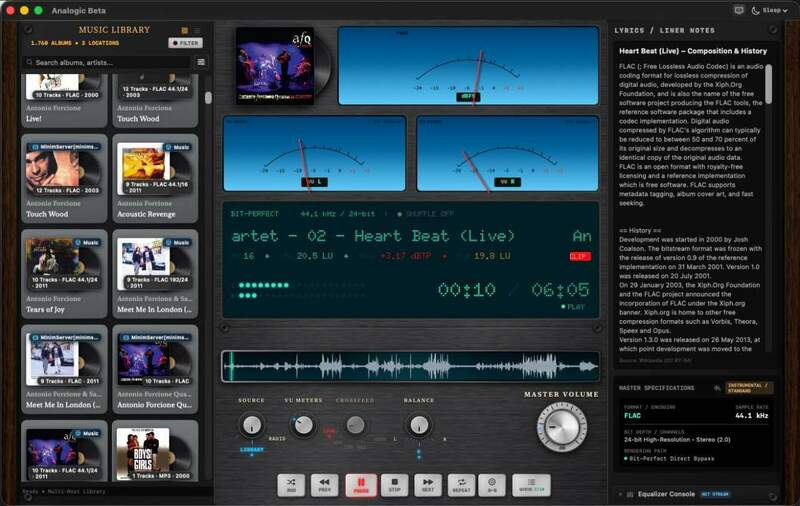Turn the VU METERS knob
The image size is (800, 506).
coord(303,425)
